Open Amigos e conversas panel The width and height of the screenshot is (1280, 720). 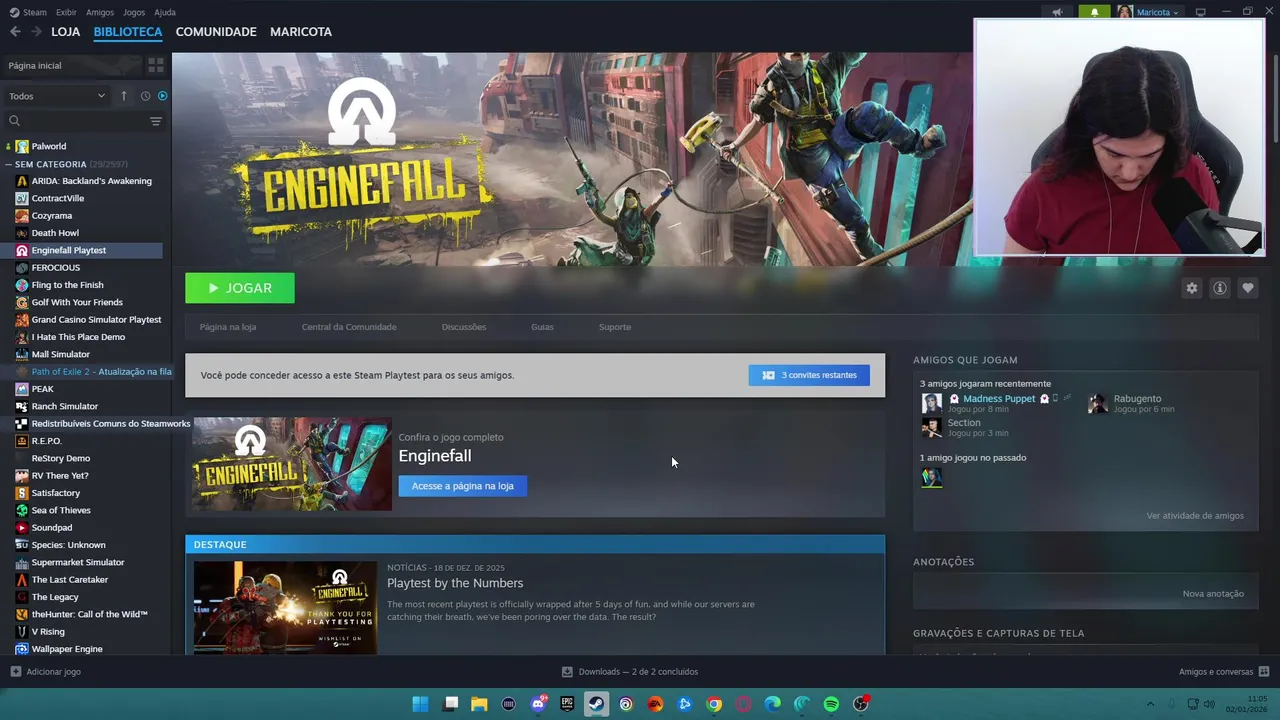coord(1224,672)
